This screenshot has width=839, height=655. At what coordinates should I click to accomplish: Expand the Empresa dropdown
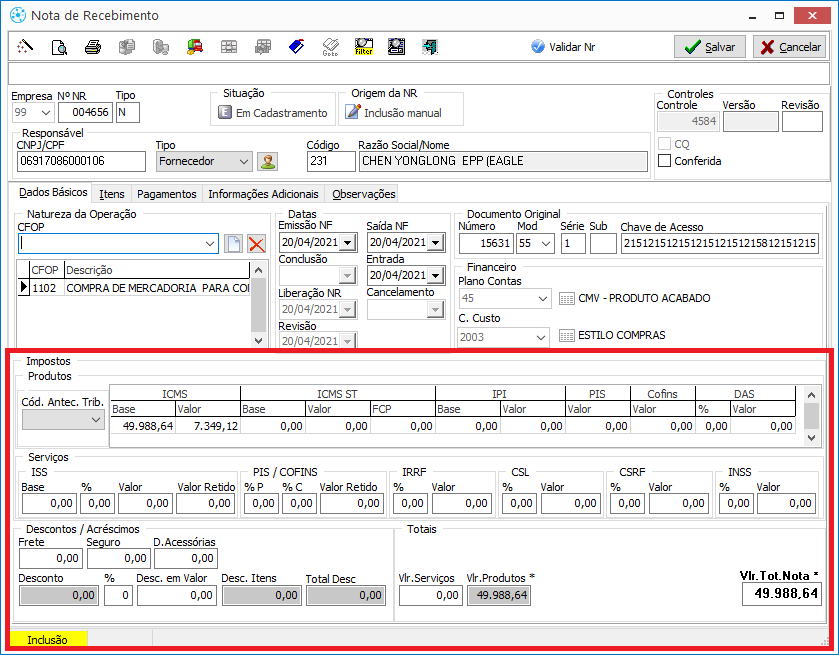tap(46, 112)
